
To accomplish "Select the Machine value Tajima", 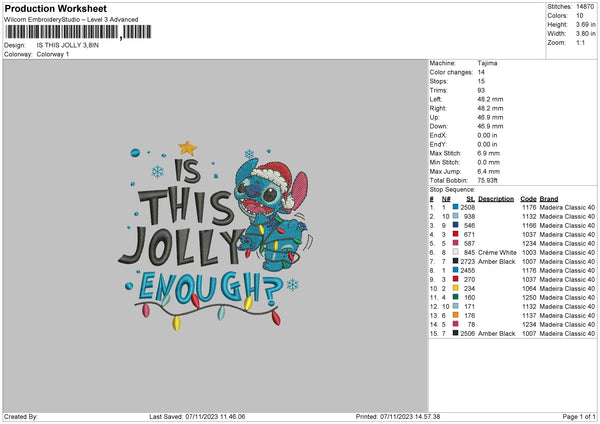I will click(x=487, y=63).
